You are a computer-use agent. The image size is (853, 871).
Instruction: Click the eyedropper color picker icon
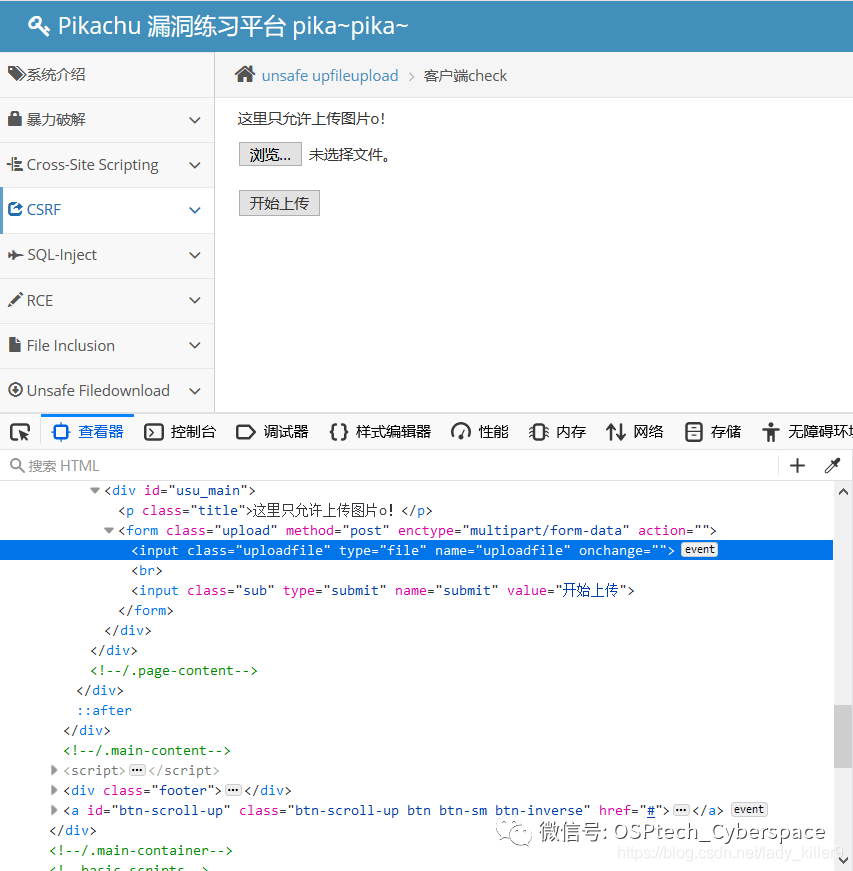click(x=833, y=465)
